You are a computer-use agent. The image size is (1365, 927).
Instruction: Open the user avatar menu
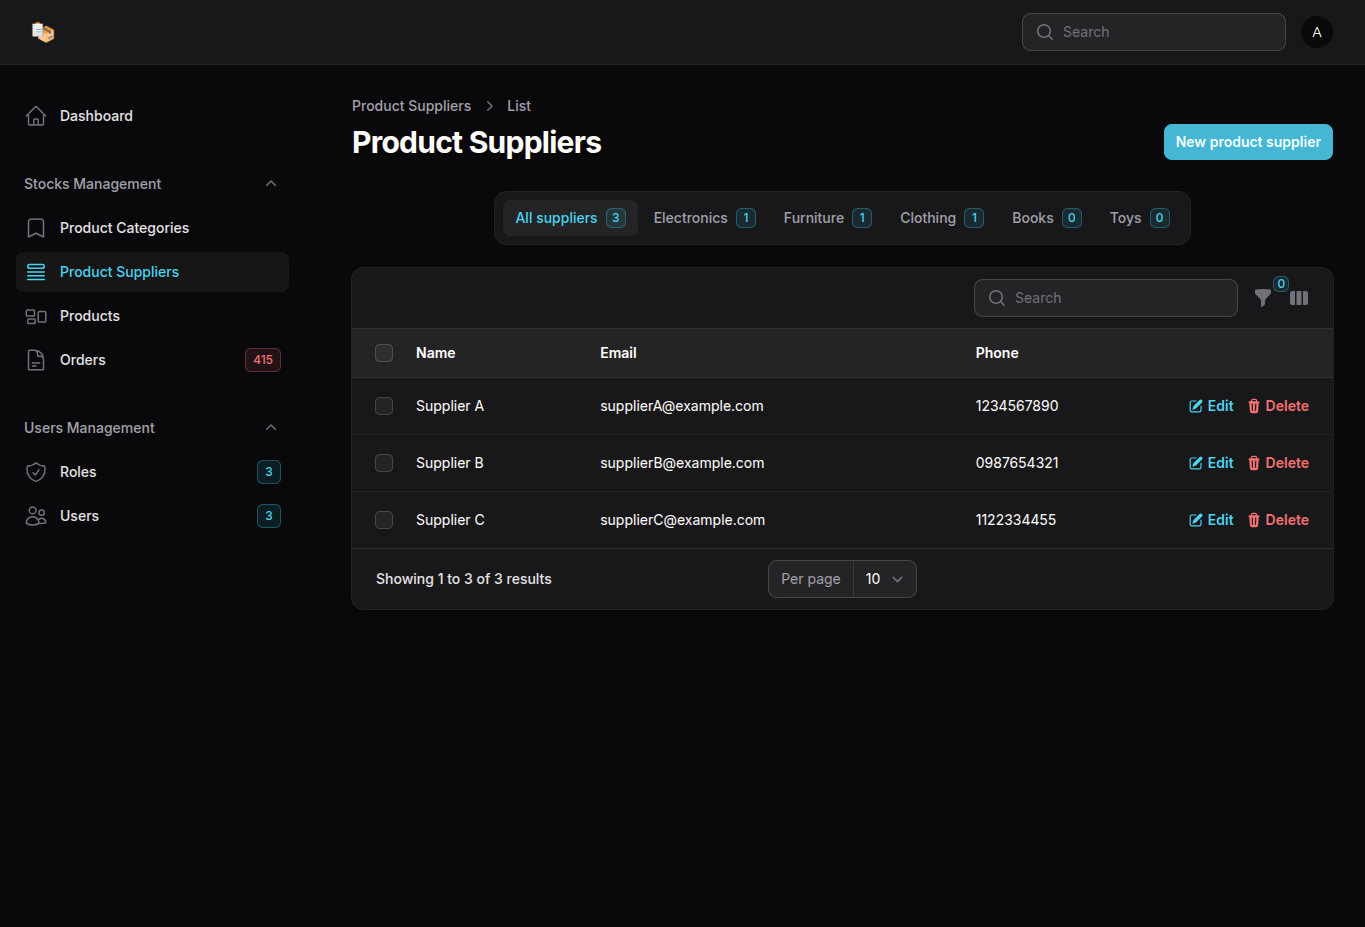pos(1316,32)
